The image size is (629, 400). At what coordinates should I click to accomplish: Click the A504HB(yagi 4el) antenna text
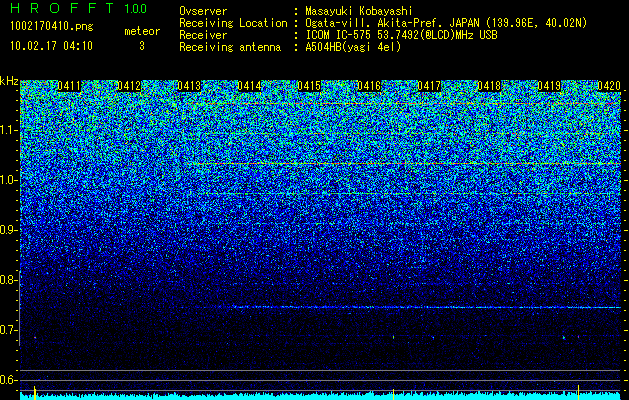(353, 47)
